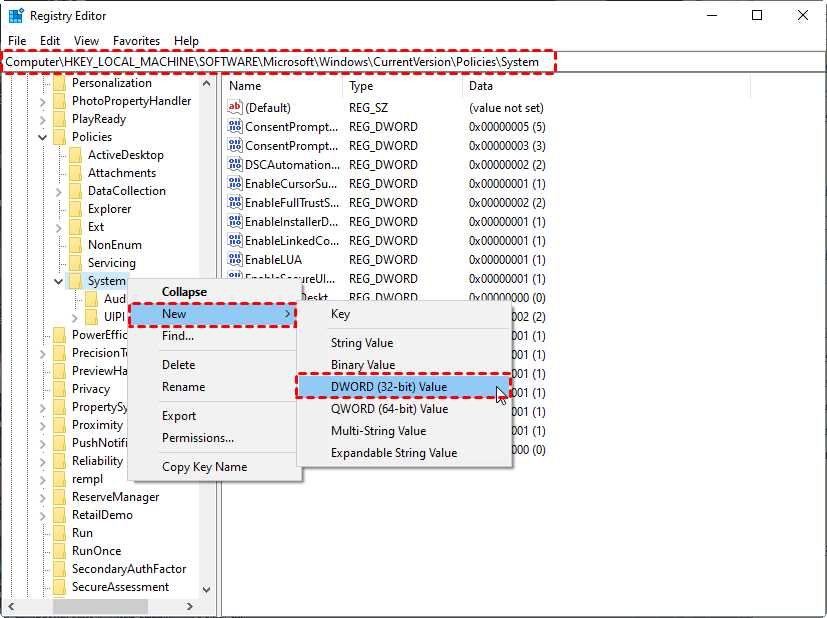
Task: Click the Personalization folder icon
Action: tap(60, 83)
